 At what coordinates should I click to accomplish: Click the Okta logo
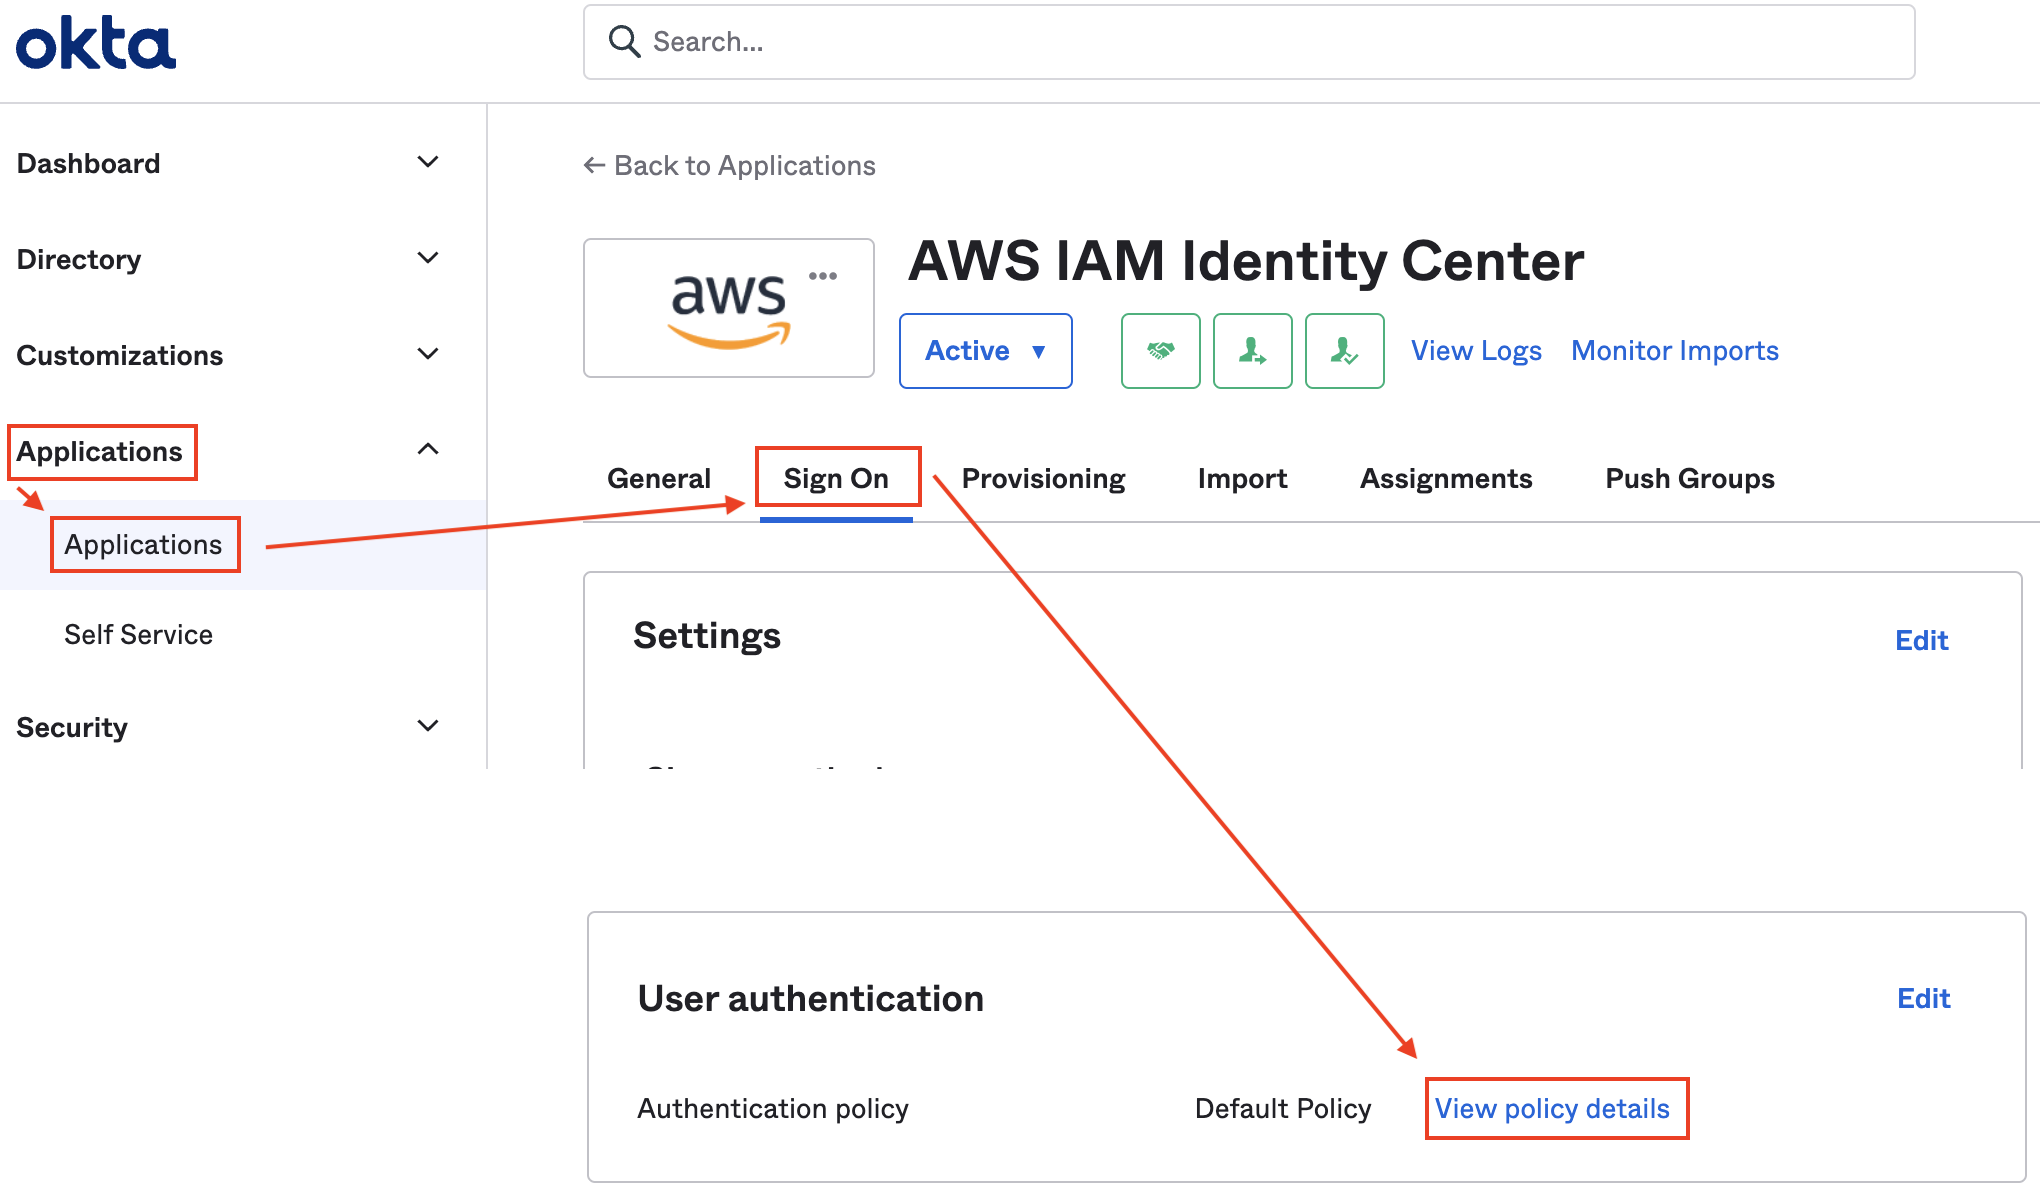coord(96,43)
